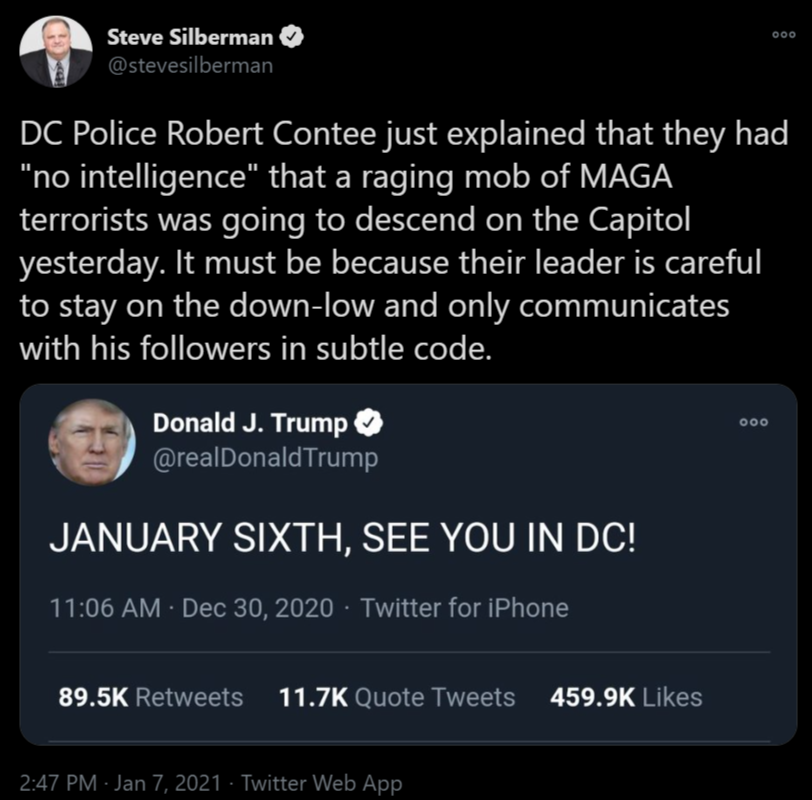
Task: Click the 11:06 AM quoted tweet timestamp
Action: point(105,608)
